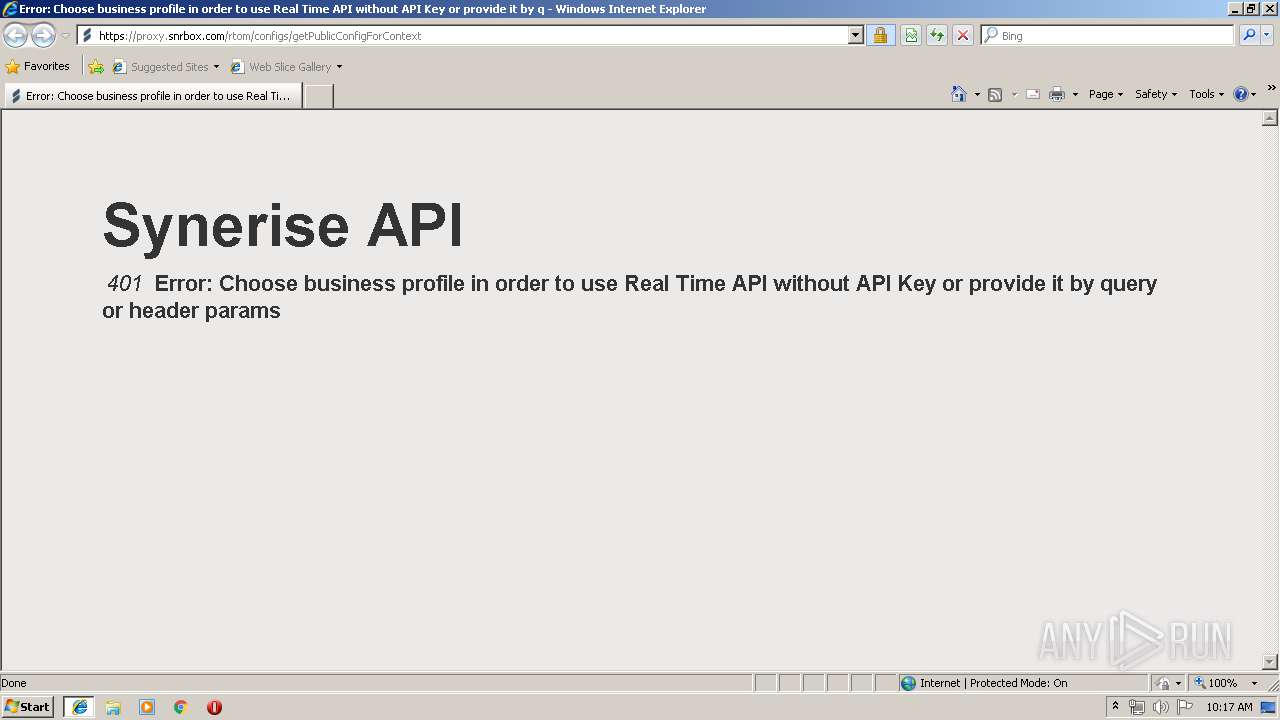
Task: Open the Help question mark menu
Action: [x=1245, y=94]
